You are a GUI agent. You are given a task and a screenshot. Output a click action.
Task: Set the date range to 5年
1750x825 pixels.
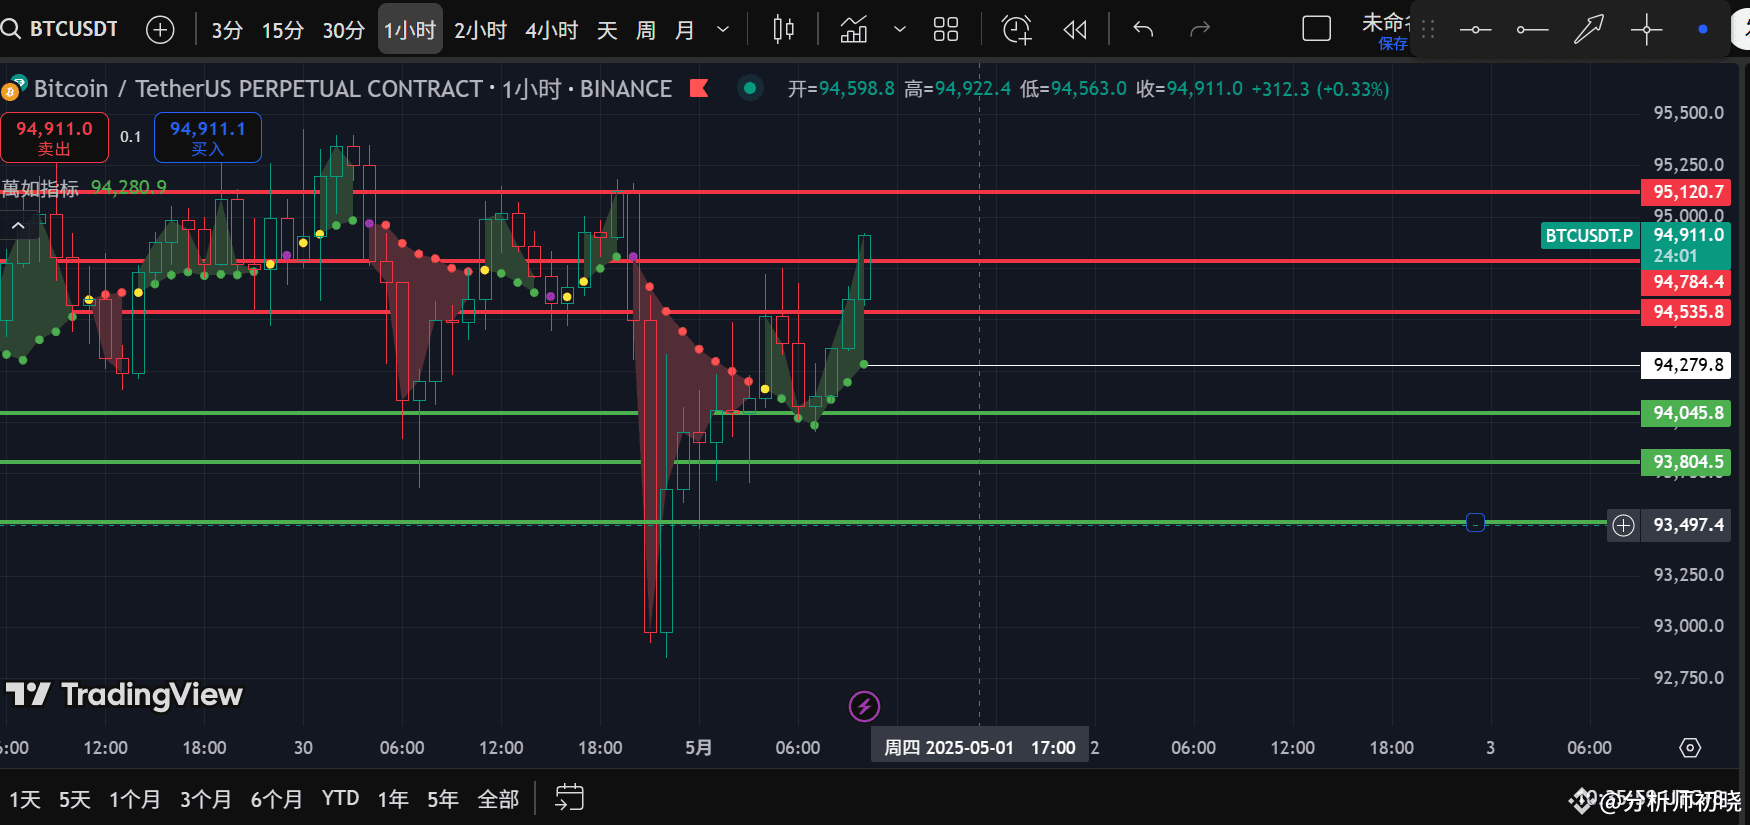pos(443,799)
